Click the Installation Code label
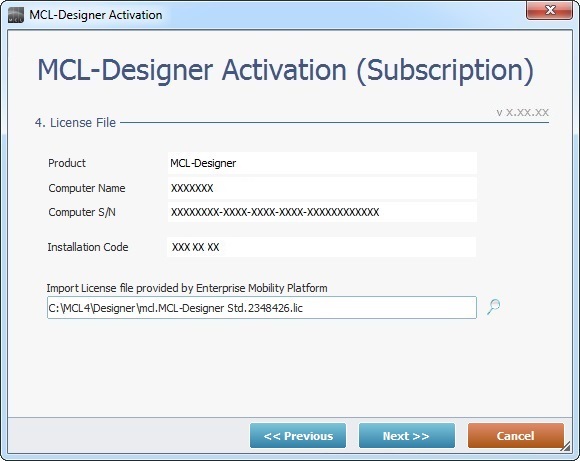This screenshot has width=580, height=461. 88,247
